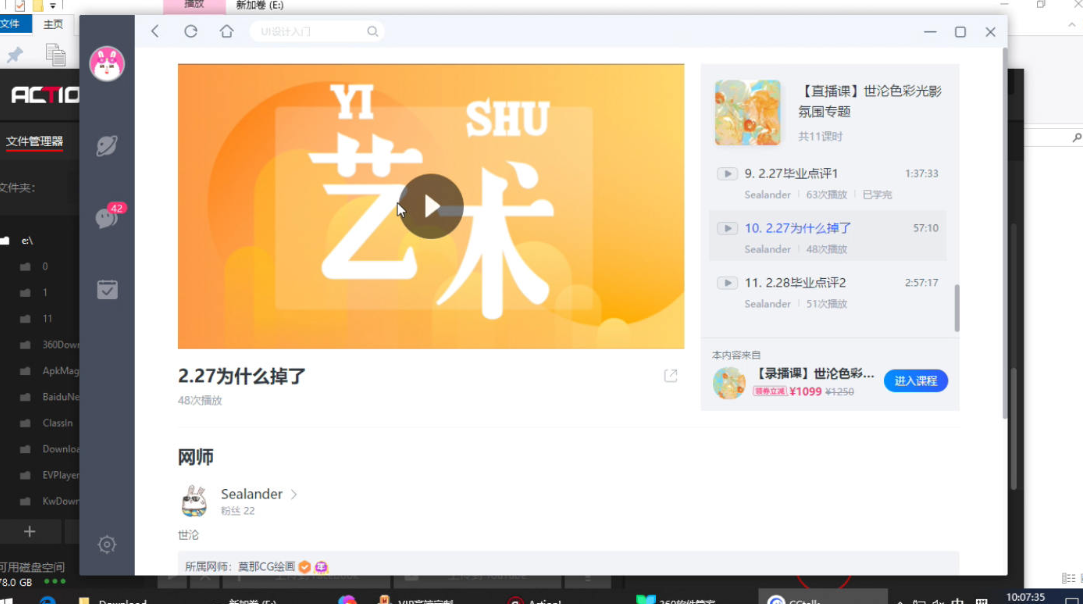
Task: Open CCtalk taskbar button
Action: pos(822,598)
